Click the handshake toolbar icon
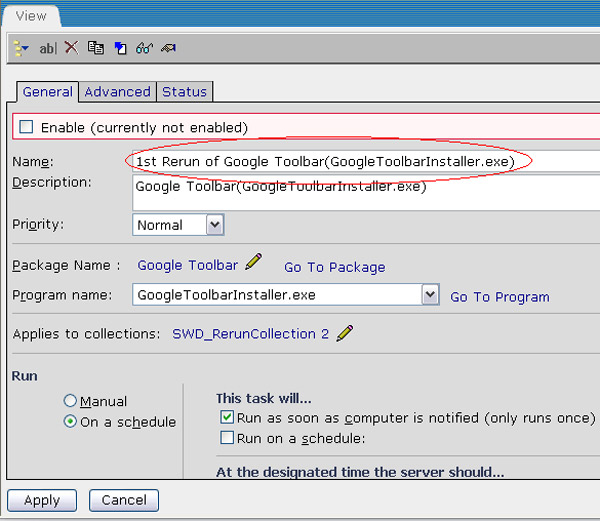Viewport: 600px width, 521px height. pos(168,48)
